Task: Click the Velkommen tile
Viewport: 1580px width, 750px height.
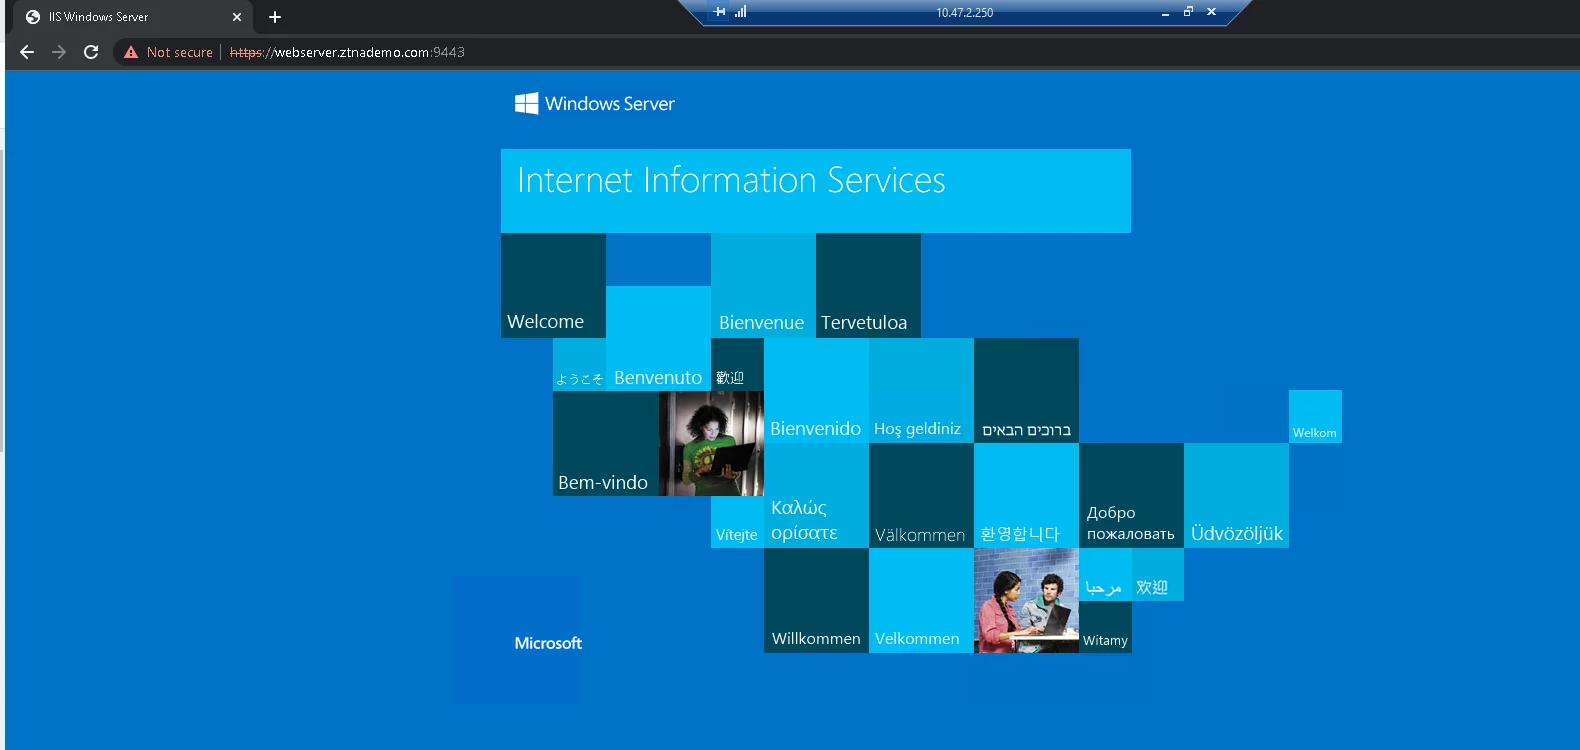Action: [x=921, y=600]
